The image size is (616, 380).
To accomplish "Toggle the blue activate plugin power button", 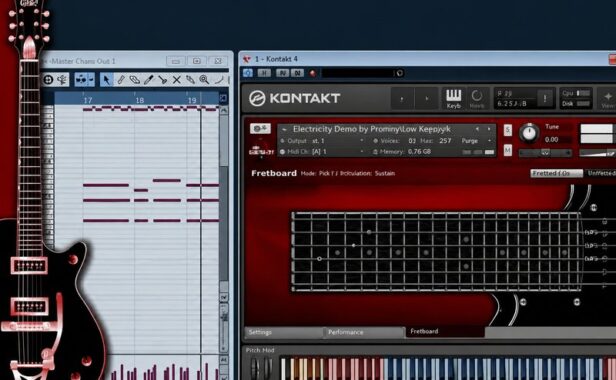I will tap(248, 73).
